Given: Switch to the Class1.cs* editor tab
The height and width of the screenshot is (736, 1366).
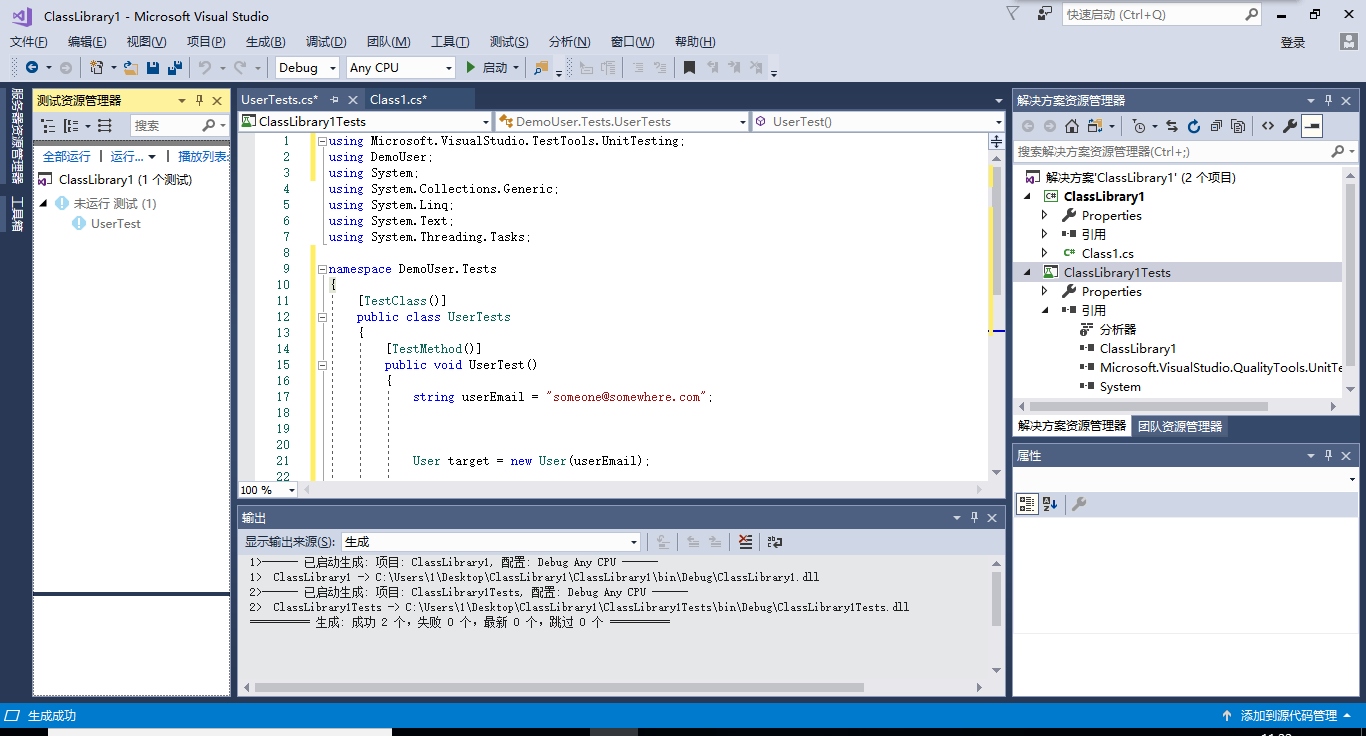Looking at the screenshot, I should pos(398,99).
